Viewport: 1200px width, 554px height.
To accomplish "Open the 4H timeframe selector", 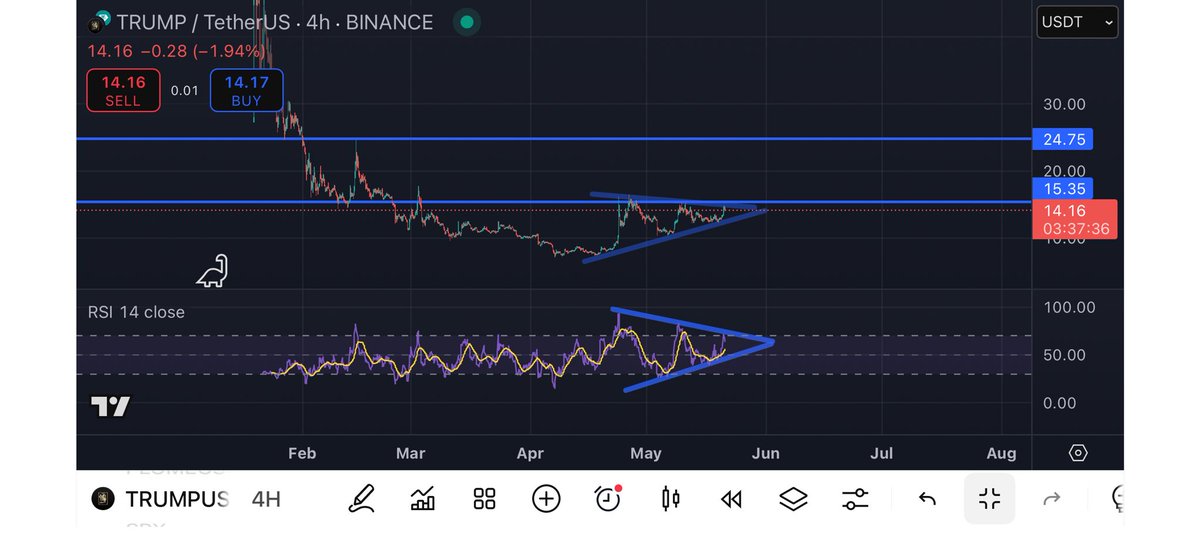I will point(266,499).
